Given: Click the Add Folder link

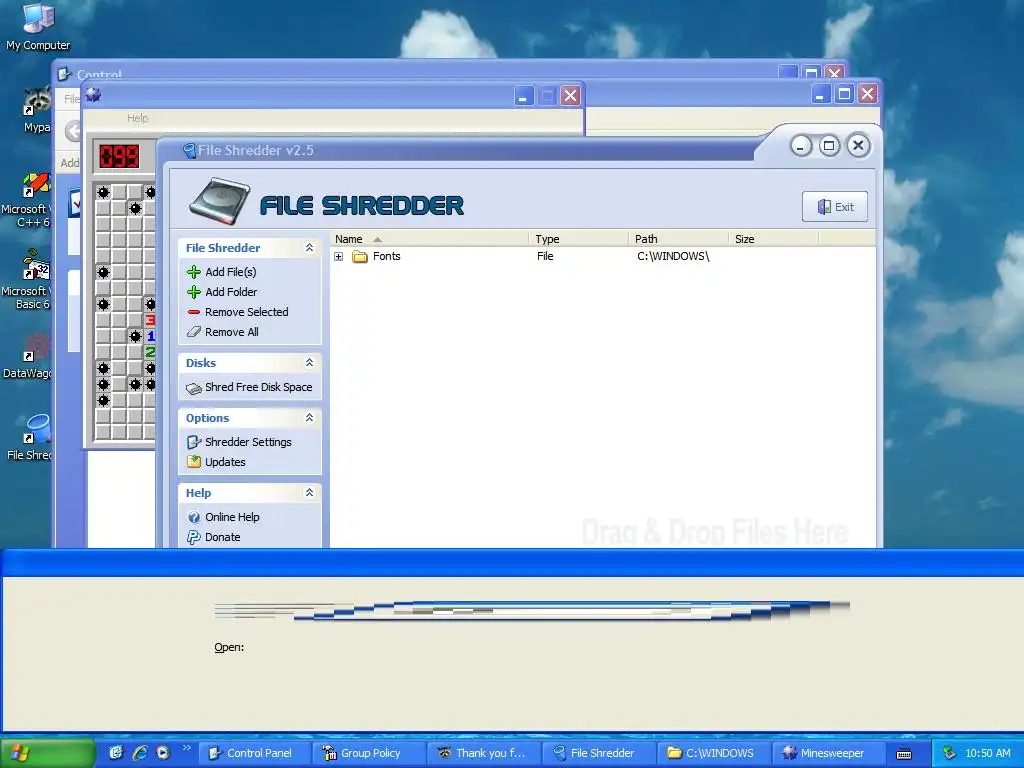Looking at the screenshot, I should [x=231, y=292].
